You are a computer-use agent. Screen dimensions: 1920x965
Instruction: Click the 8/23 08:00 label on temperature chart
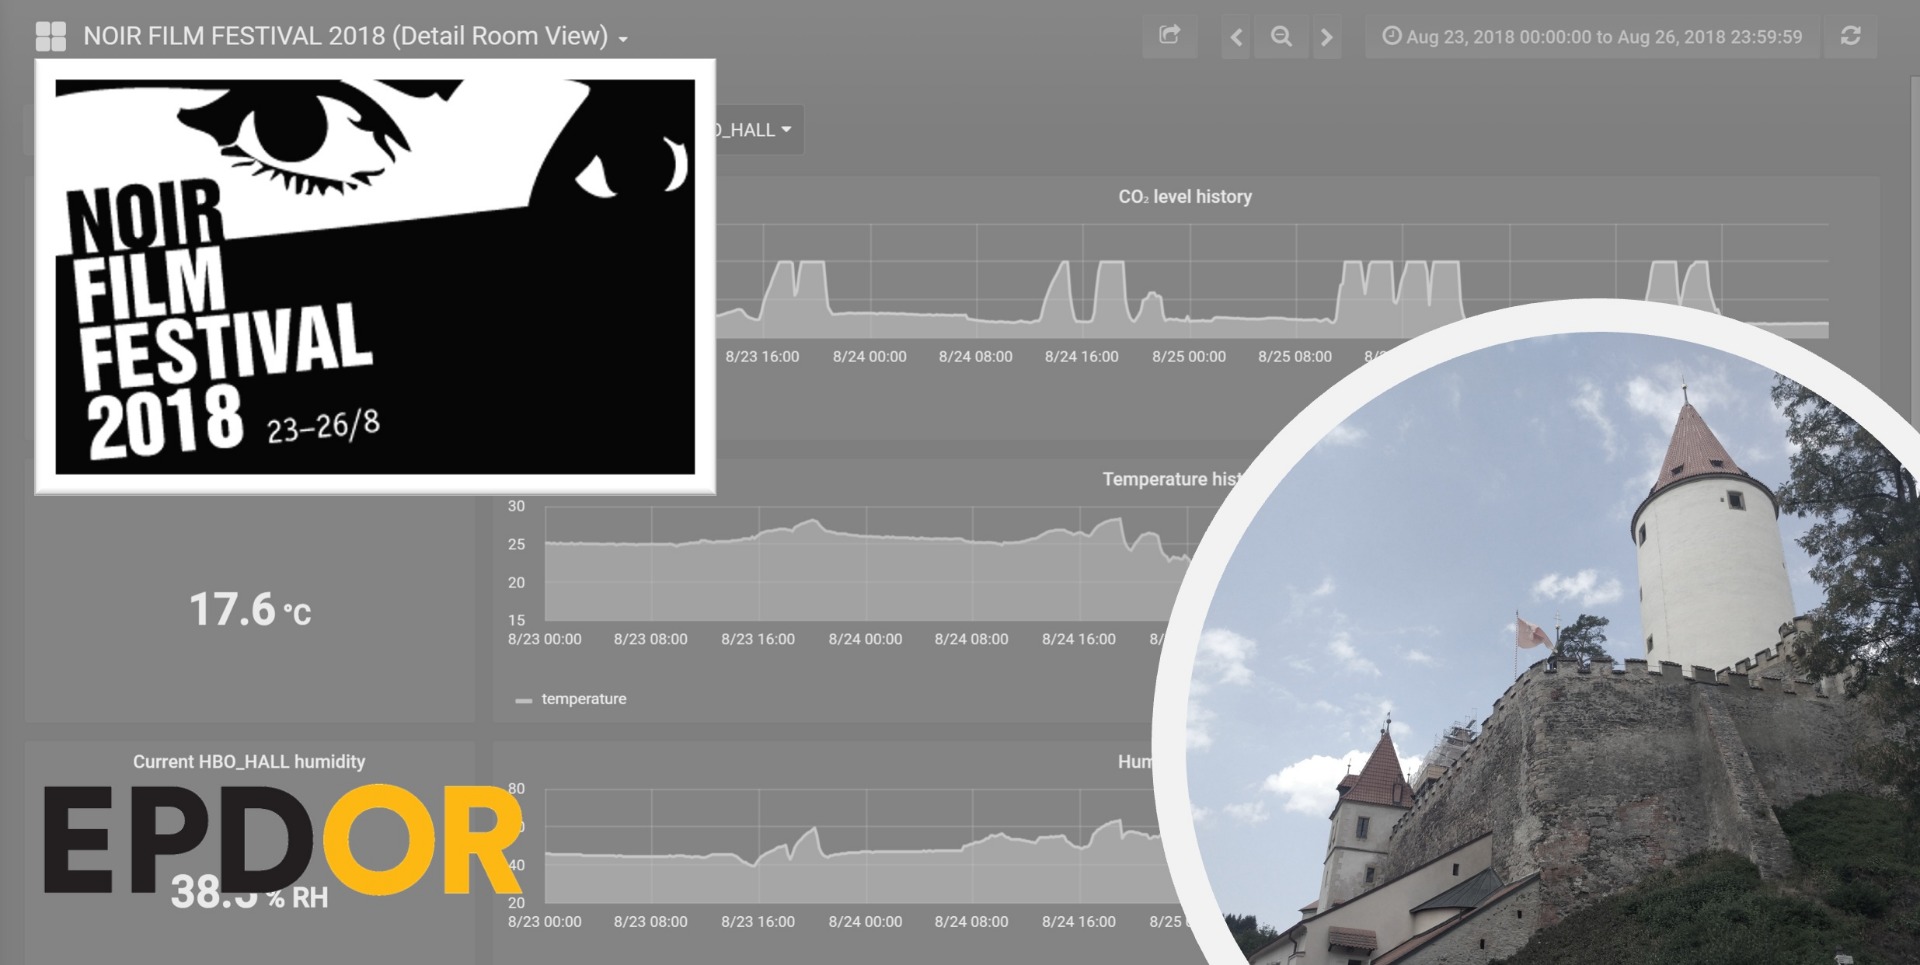point(650,640)
